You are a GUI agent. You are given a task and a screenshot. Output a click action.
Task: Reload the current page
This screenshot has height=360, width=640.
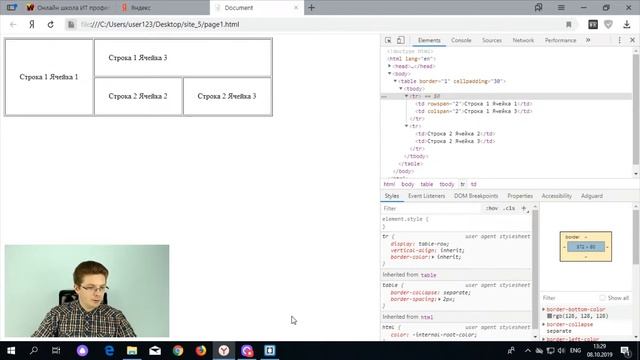point(51,24)
